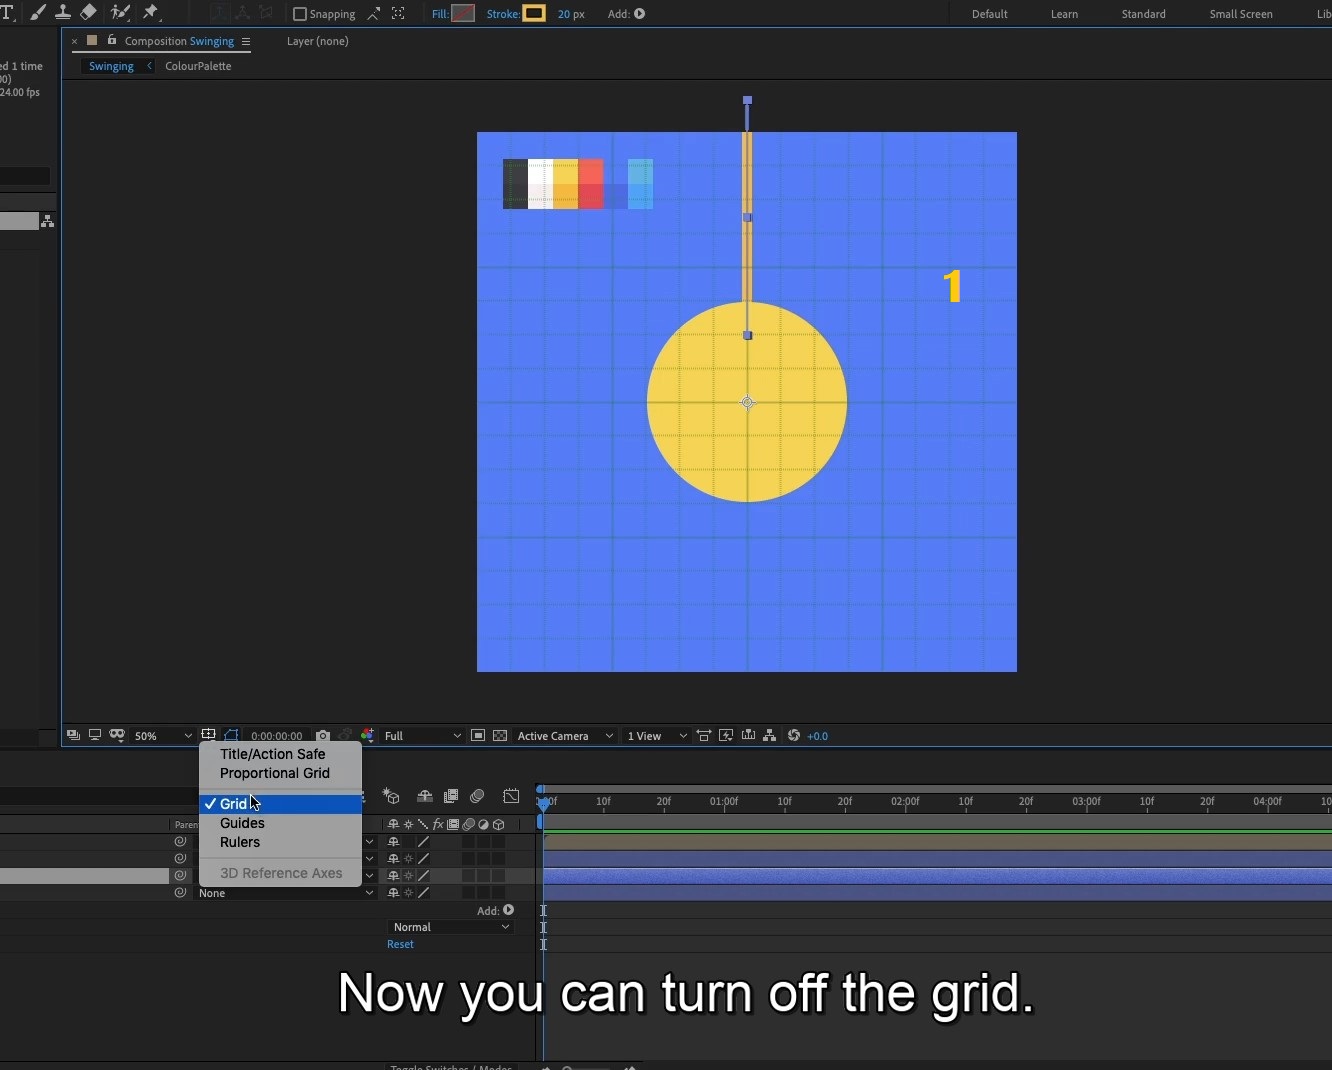1332x1070 pixels.
Task: Select the Eraser tool
Action: 88,13
